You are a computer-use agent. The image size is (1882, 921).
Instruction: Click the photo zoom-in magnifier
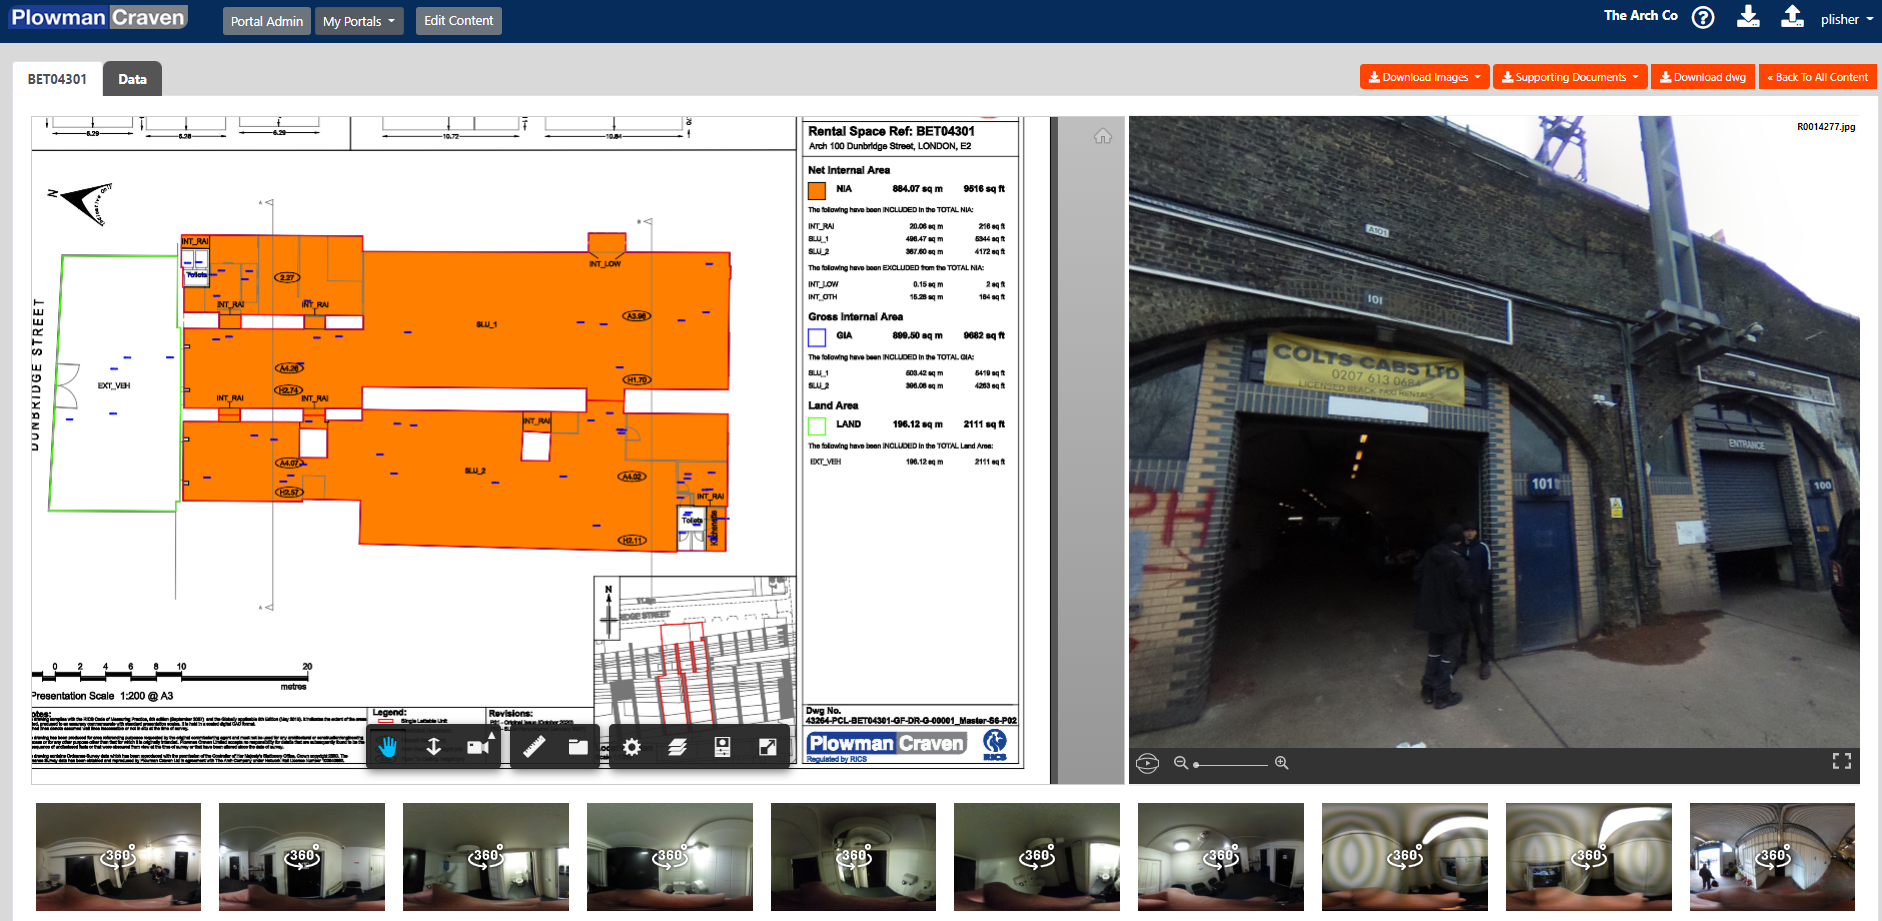(x=1281, y=763)
